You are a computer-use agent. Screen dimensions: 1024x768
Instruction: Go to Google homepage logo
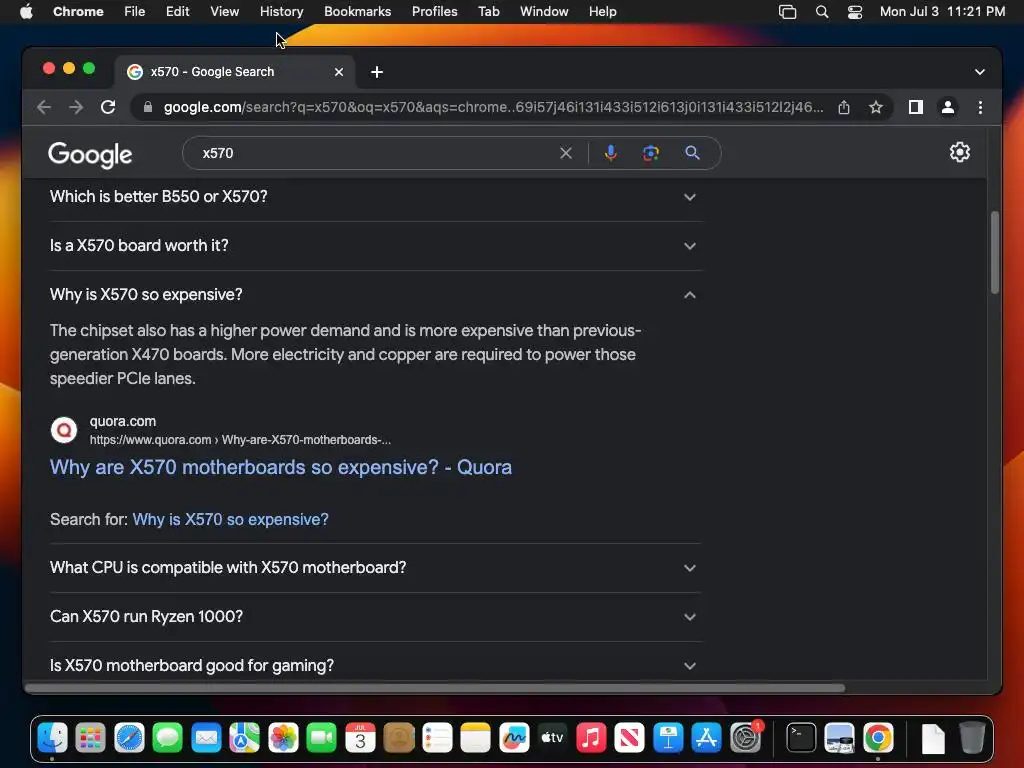click(90, 155)
